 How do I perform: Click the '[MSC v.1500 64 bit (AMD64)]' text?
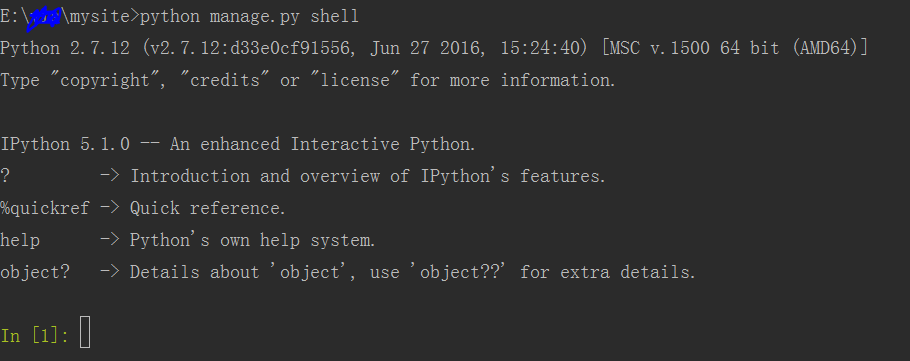pos(735,48)
